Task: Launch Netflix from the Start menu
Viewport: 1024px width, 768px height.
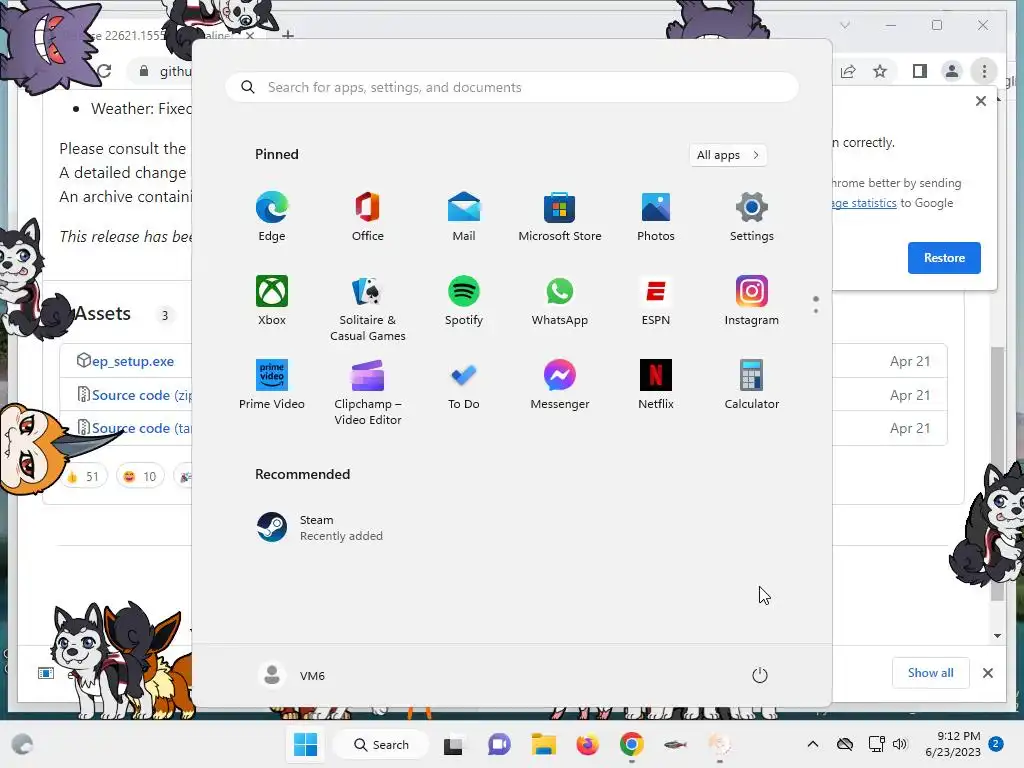Action: [x=656, y=385]
